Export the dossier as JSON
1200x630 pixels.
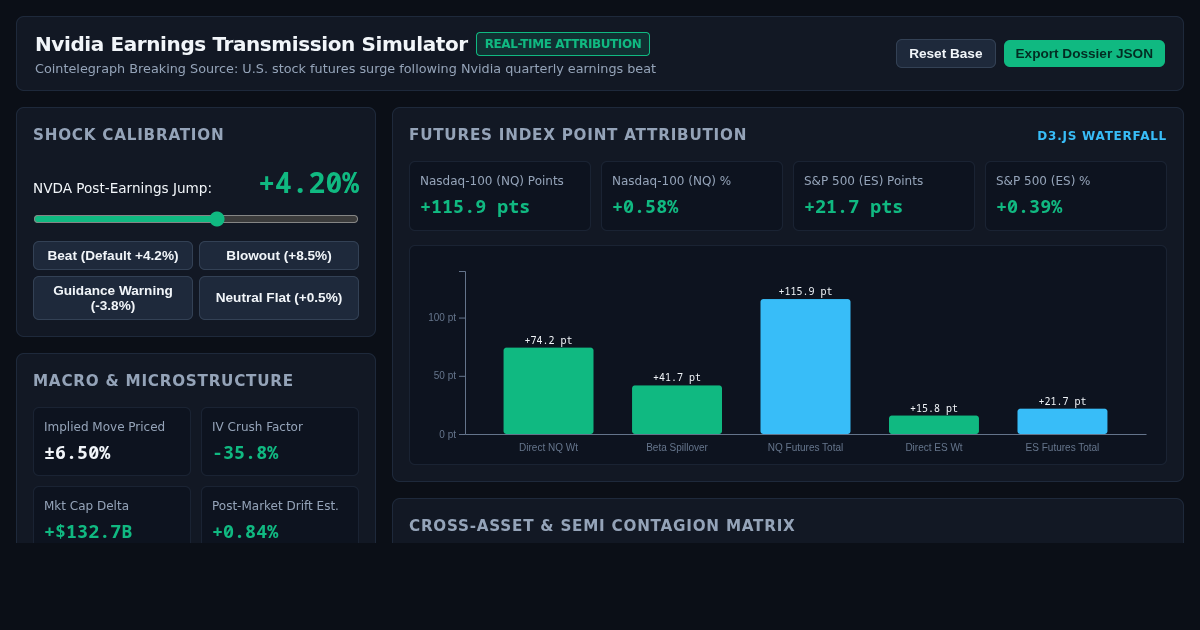tap(1084, 53)
